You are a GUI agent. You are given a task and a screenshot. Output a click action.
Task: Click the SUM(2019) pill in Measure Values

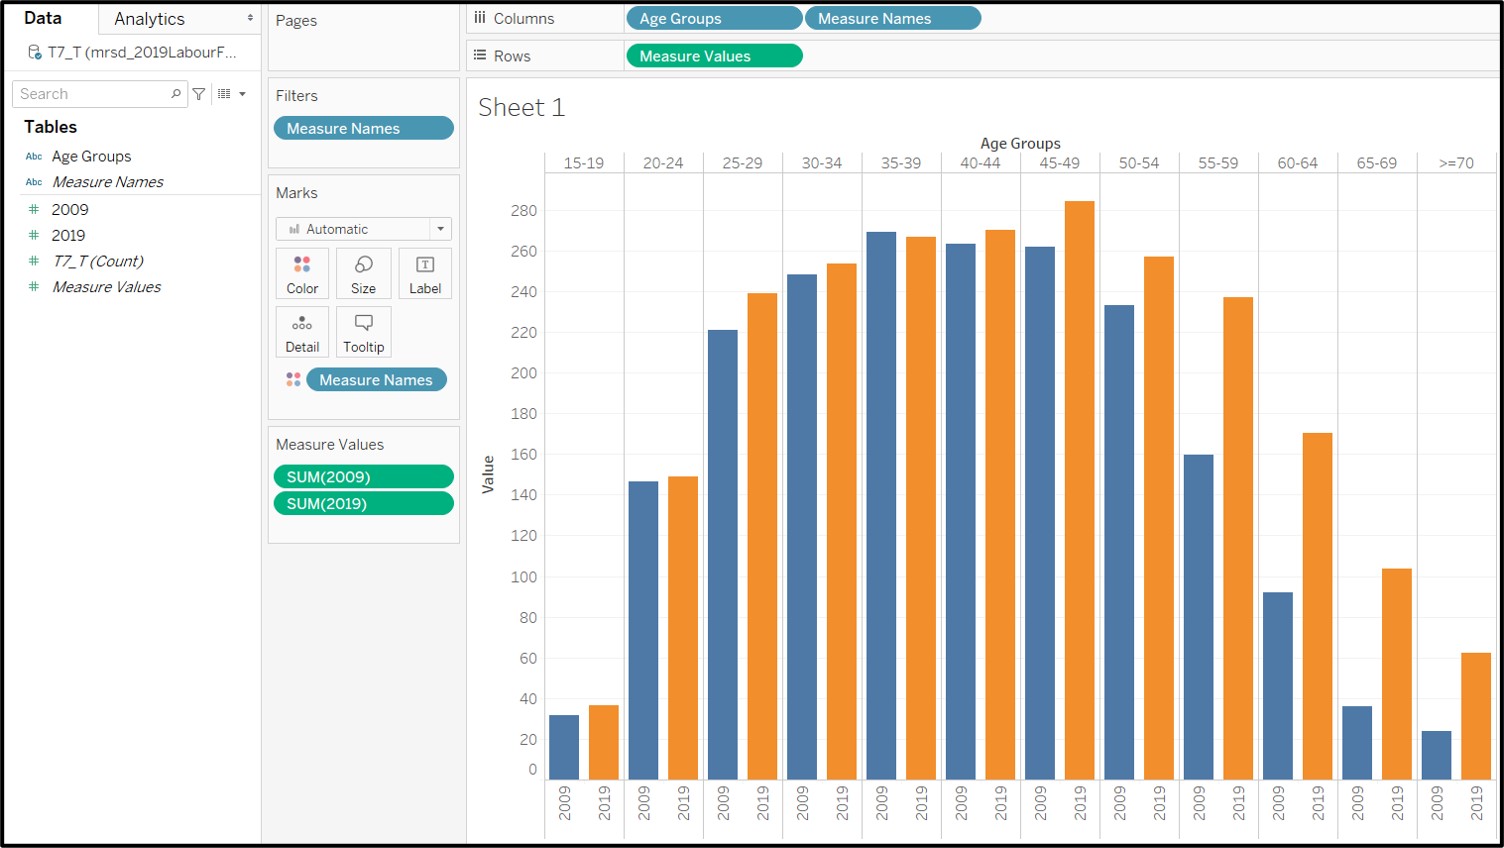[x=363, y=503]
